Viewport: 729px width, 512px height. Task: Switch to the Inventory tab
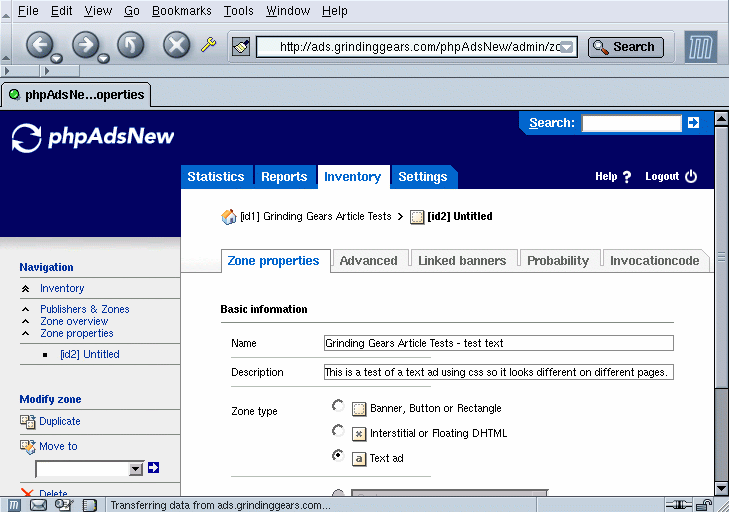(352, 177)
